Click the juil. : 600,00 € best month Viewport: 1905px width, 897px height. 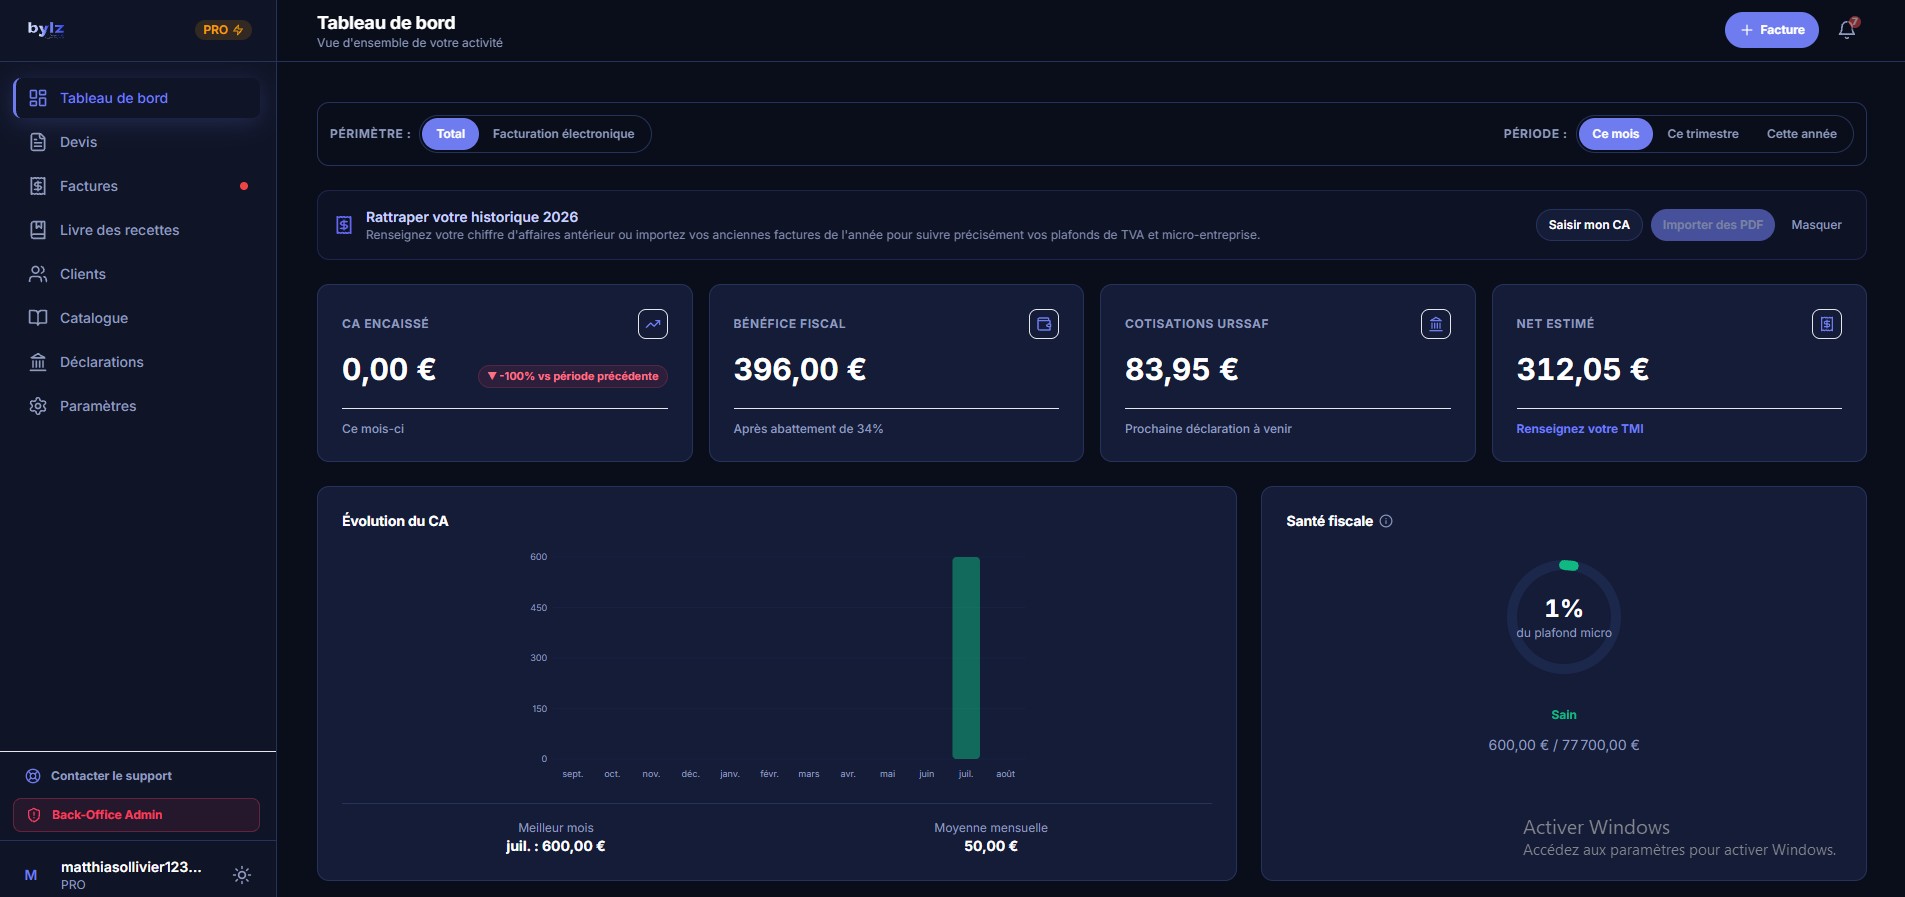[x=556, y=846]
